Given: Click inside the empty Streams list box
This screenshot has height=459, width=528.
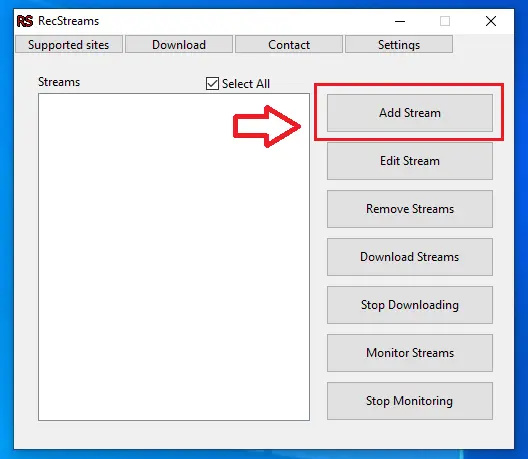Looking at the screenshot, I should pyautogui.click(x=174, y=257).
